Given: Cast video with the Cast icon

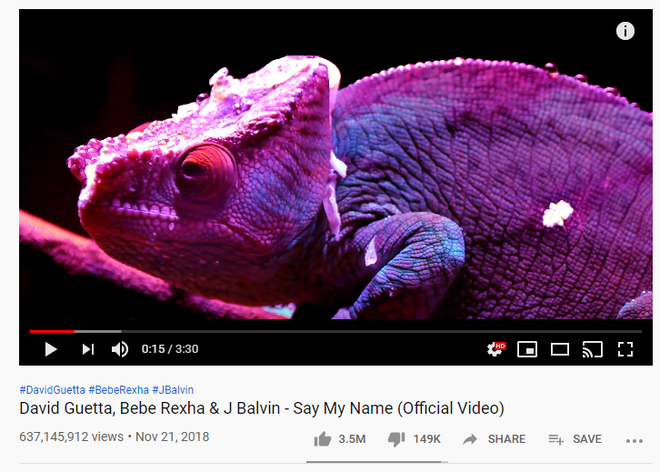Looking at the screenshot, I should [592, 349].
